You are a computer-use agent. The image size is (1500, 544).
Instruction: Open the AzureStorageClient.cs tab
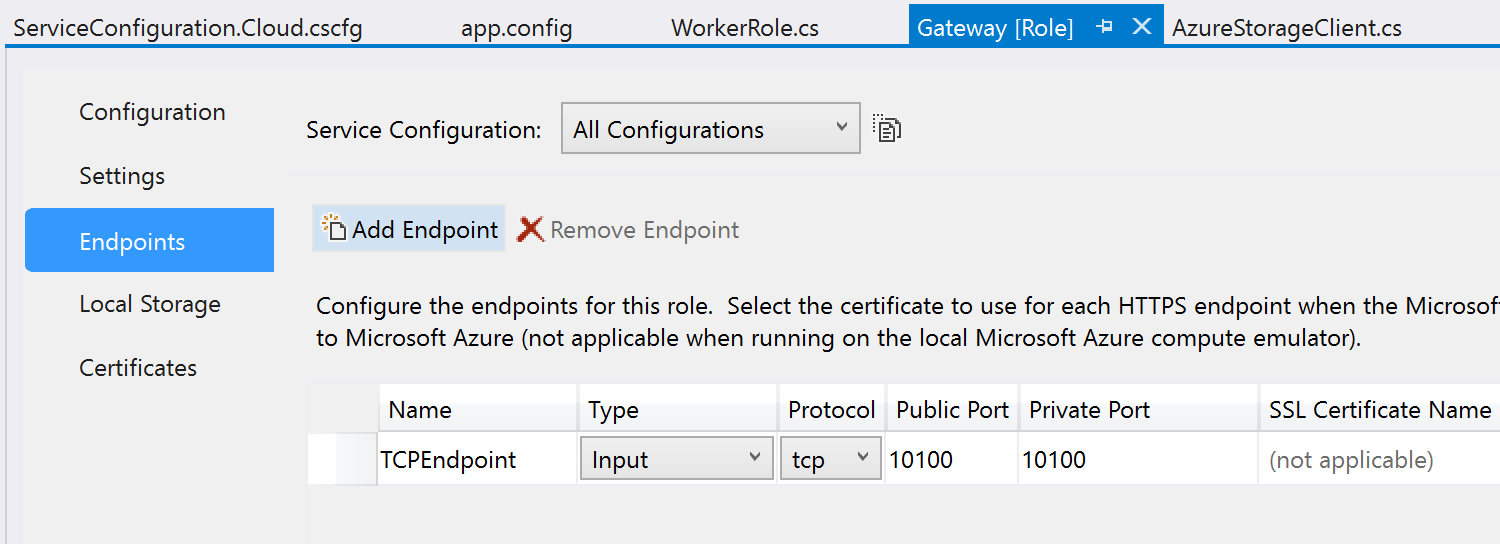tap(1287, 28)
